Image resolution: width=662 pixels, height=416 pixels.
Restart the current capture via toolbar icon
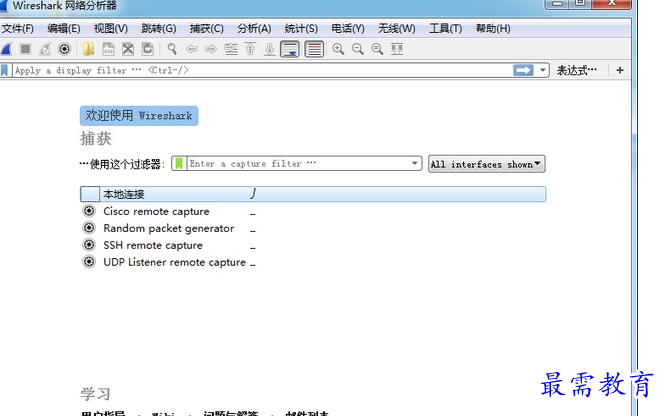[x=45, y=49]
